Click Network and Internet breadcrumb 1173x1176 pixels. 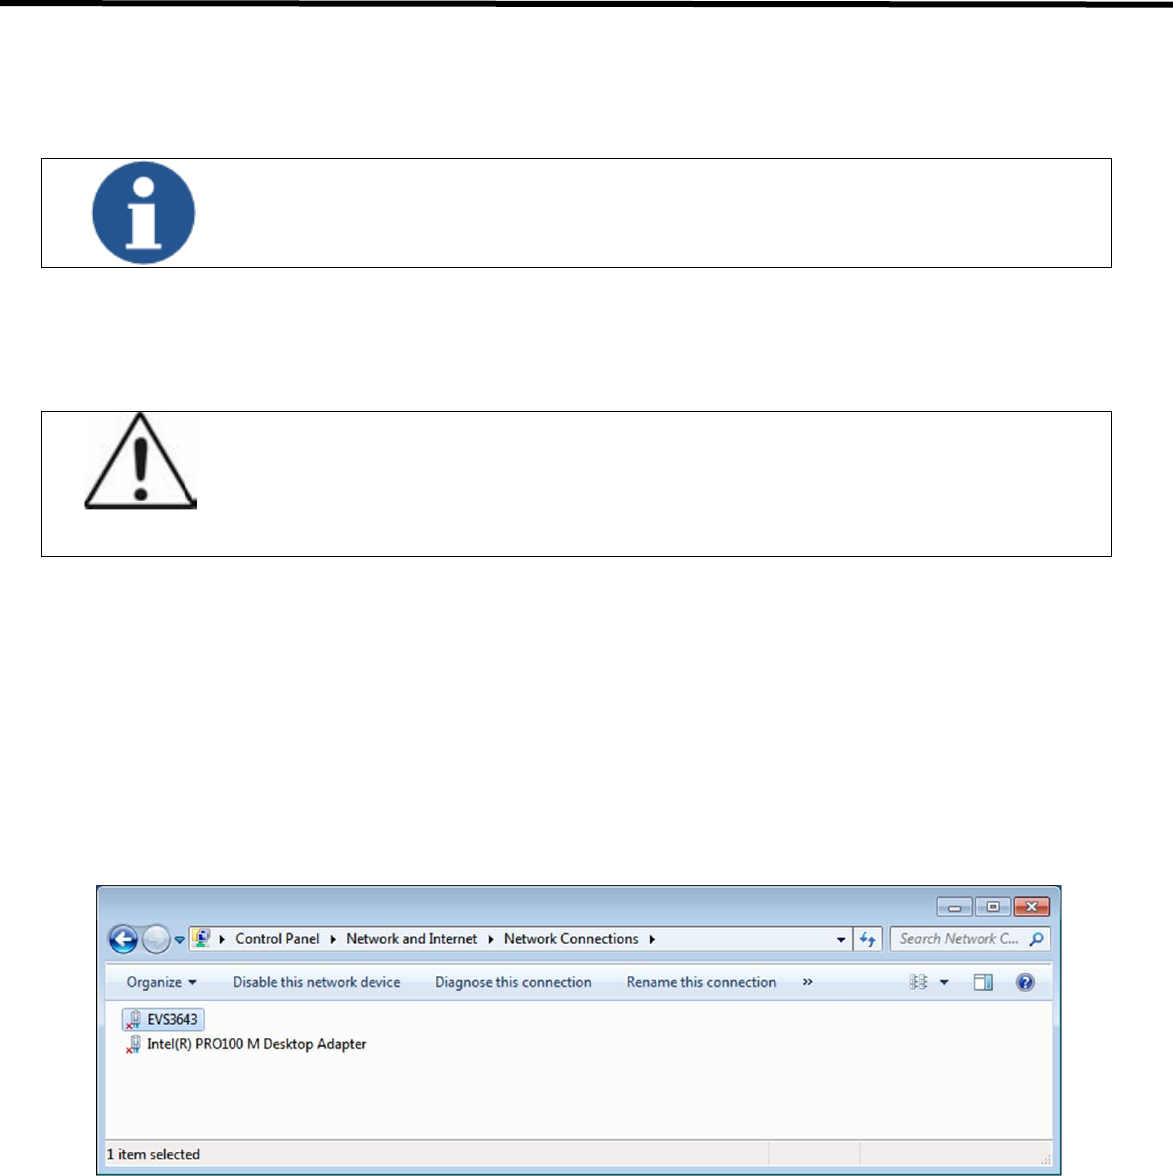[x=411, y=939]
